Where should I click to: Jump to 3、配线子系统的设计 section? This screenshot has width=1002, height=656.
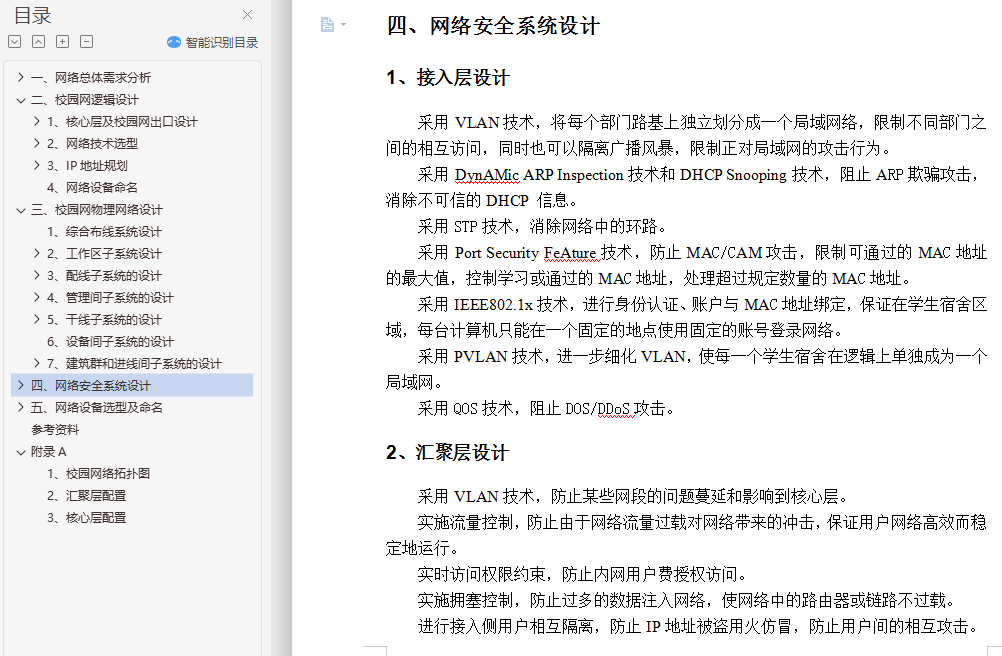[x=104, y=275]
